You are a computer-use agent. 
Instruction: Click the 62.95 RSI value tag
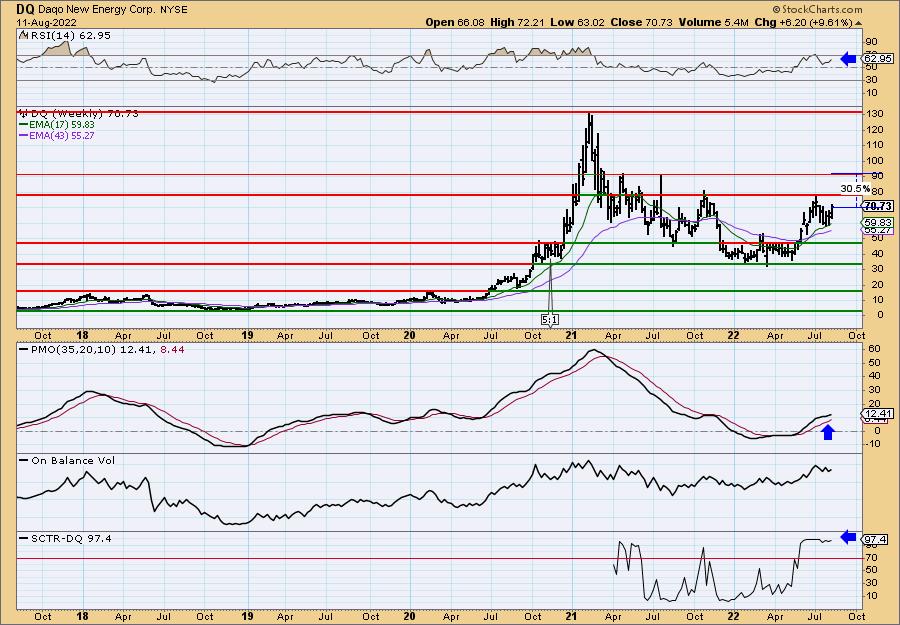tap(878, 59)
